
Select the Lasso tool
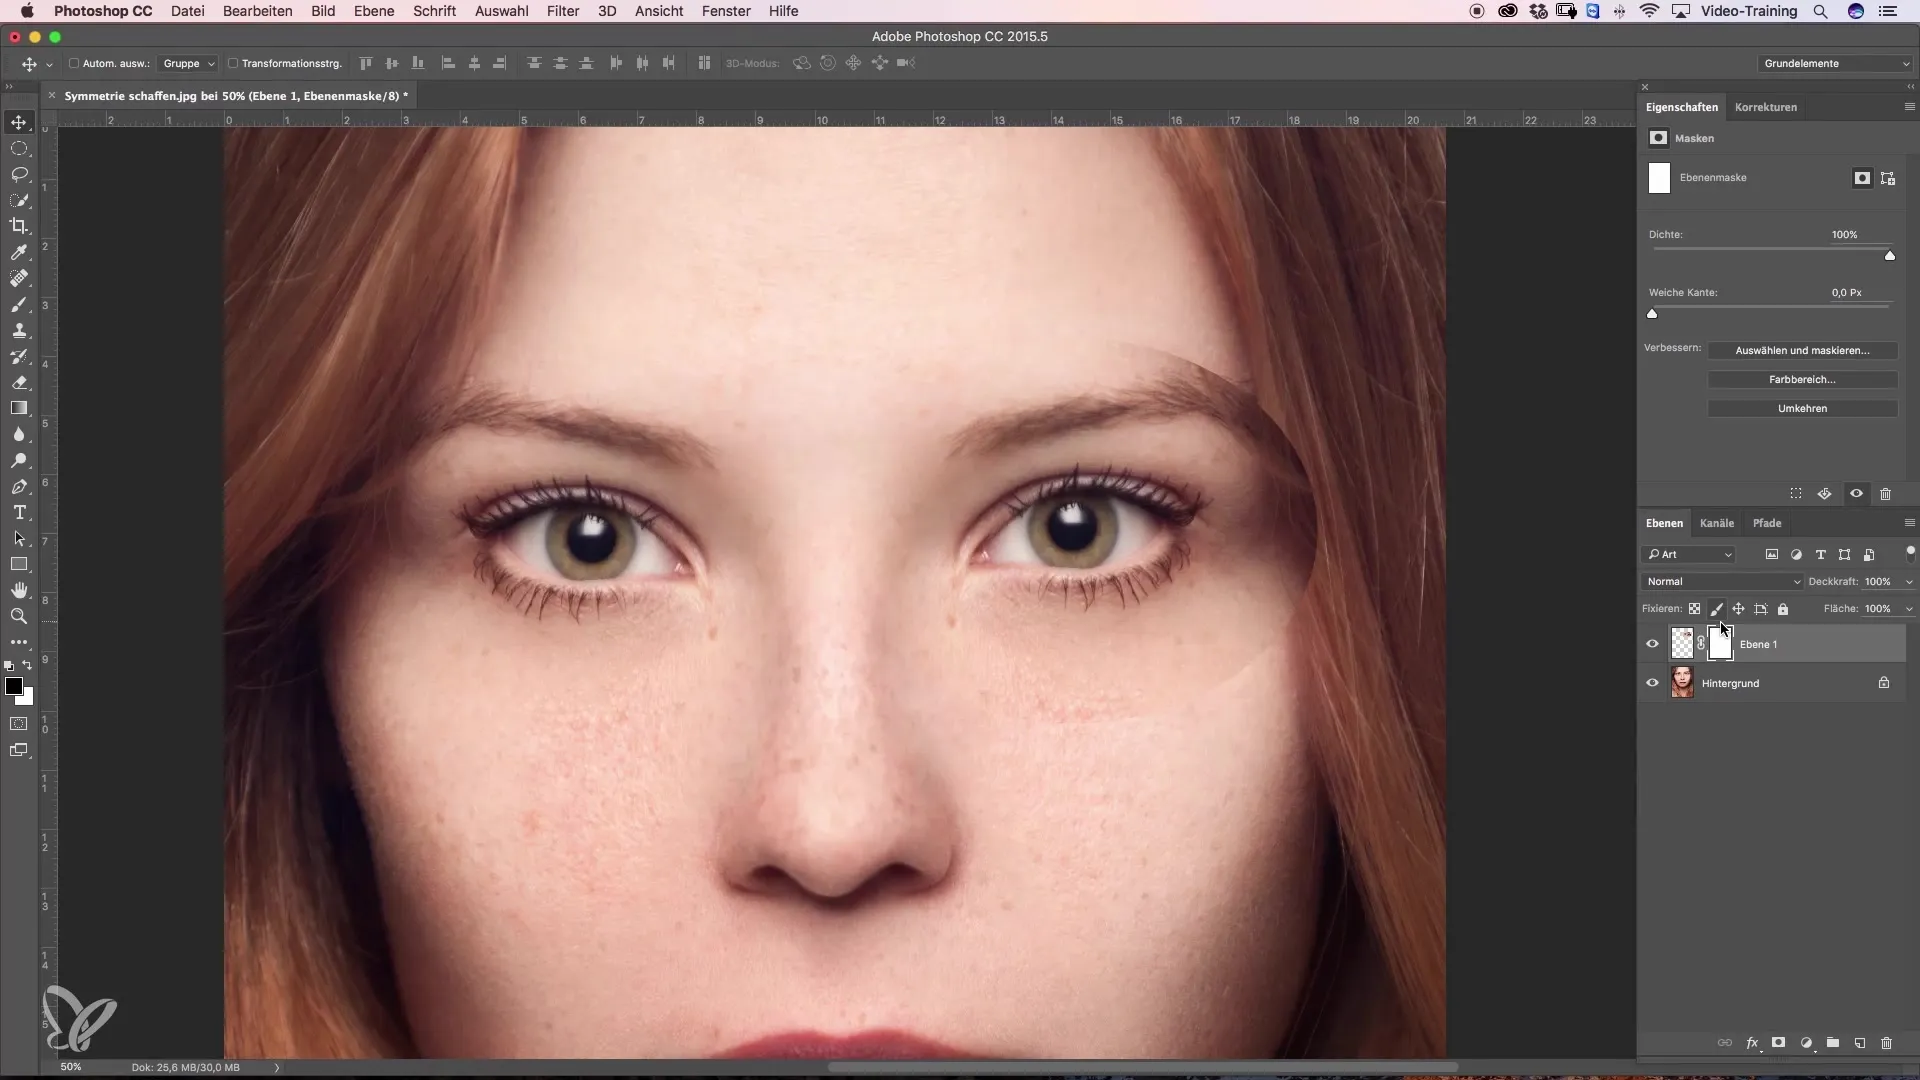19,174
